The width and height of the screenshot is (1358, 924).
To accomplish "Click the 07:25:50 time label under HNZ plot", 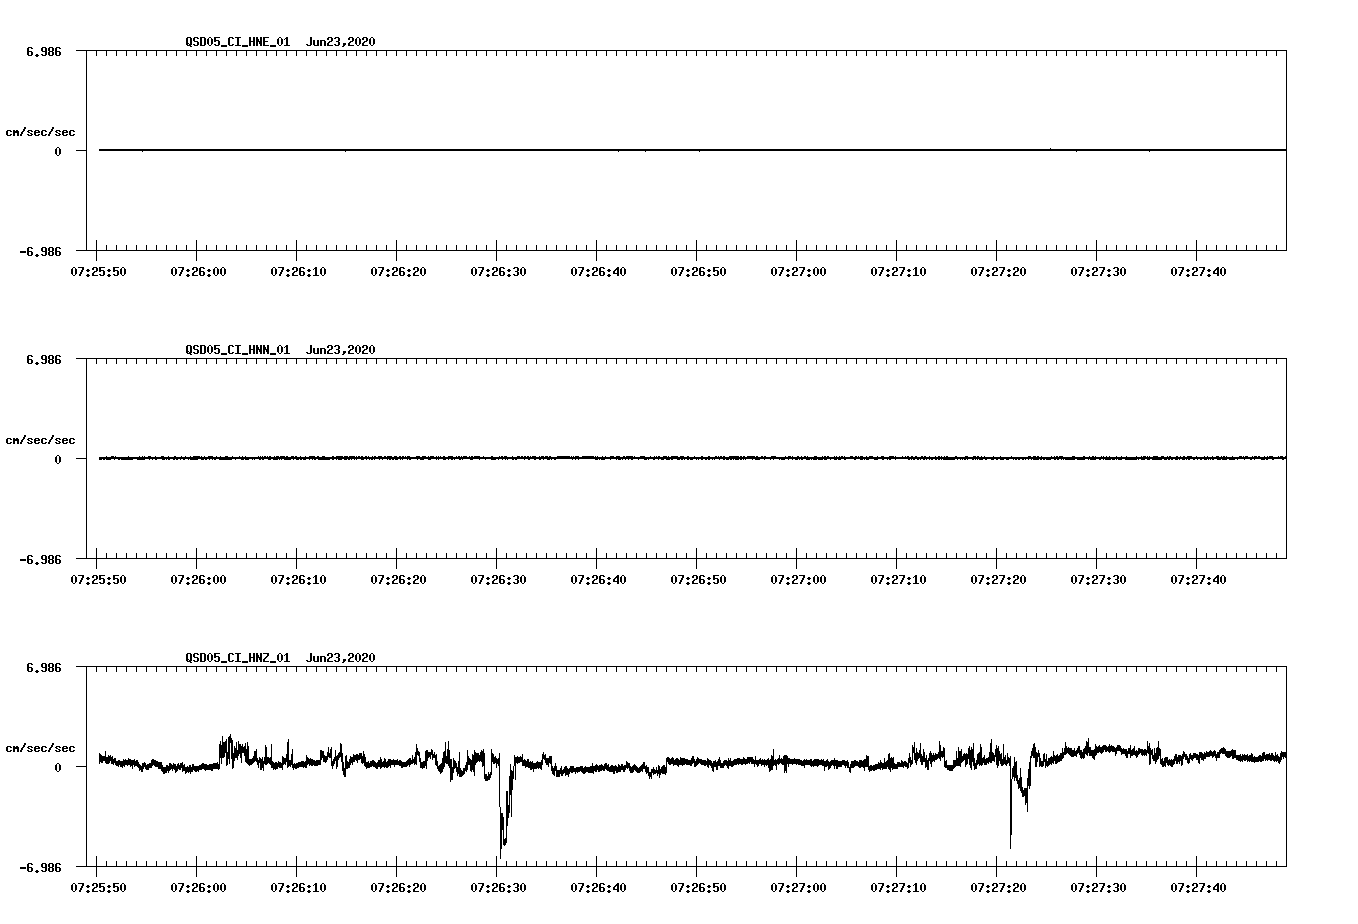I will (98, 887).
